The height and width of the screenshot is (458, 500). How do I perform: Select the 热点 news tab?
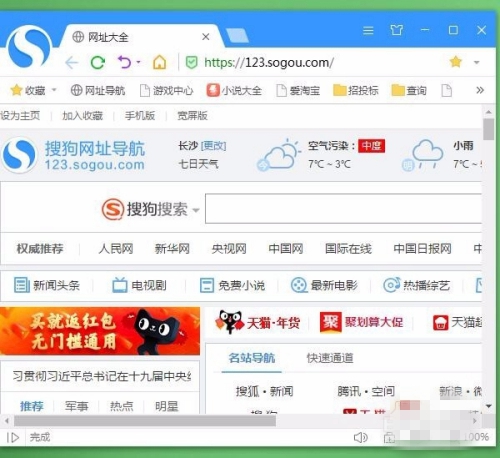(121, 406)
